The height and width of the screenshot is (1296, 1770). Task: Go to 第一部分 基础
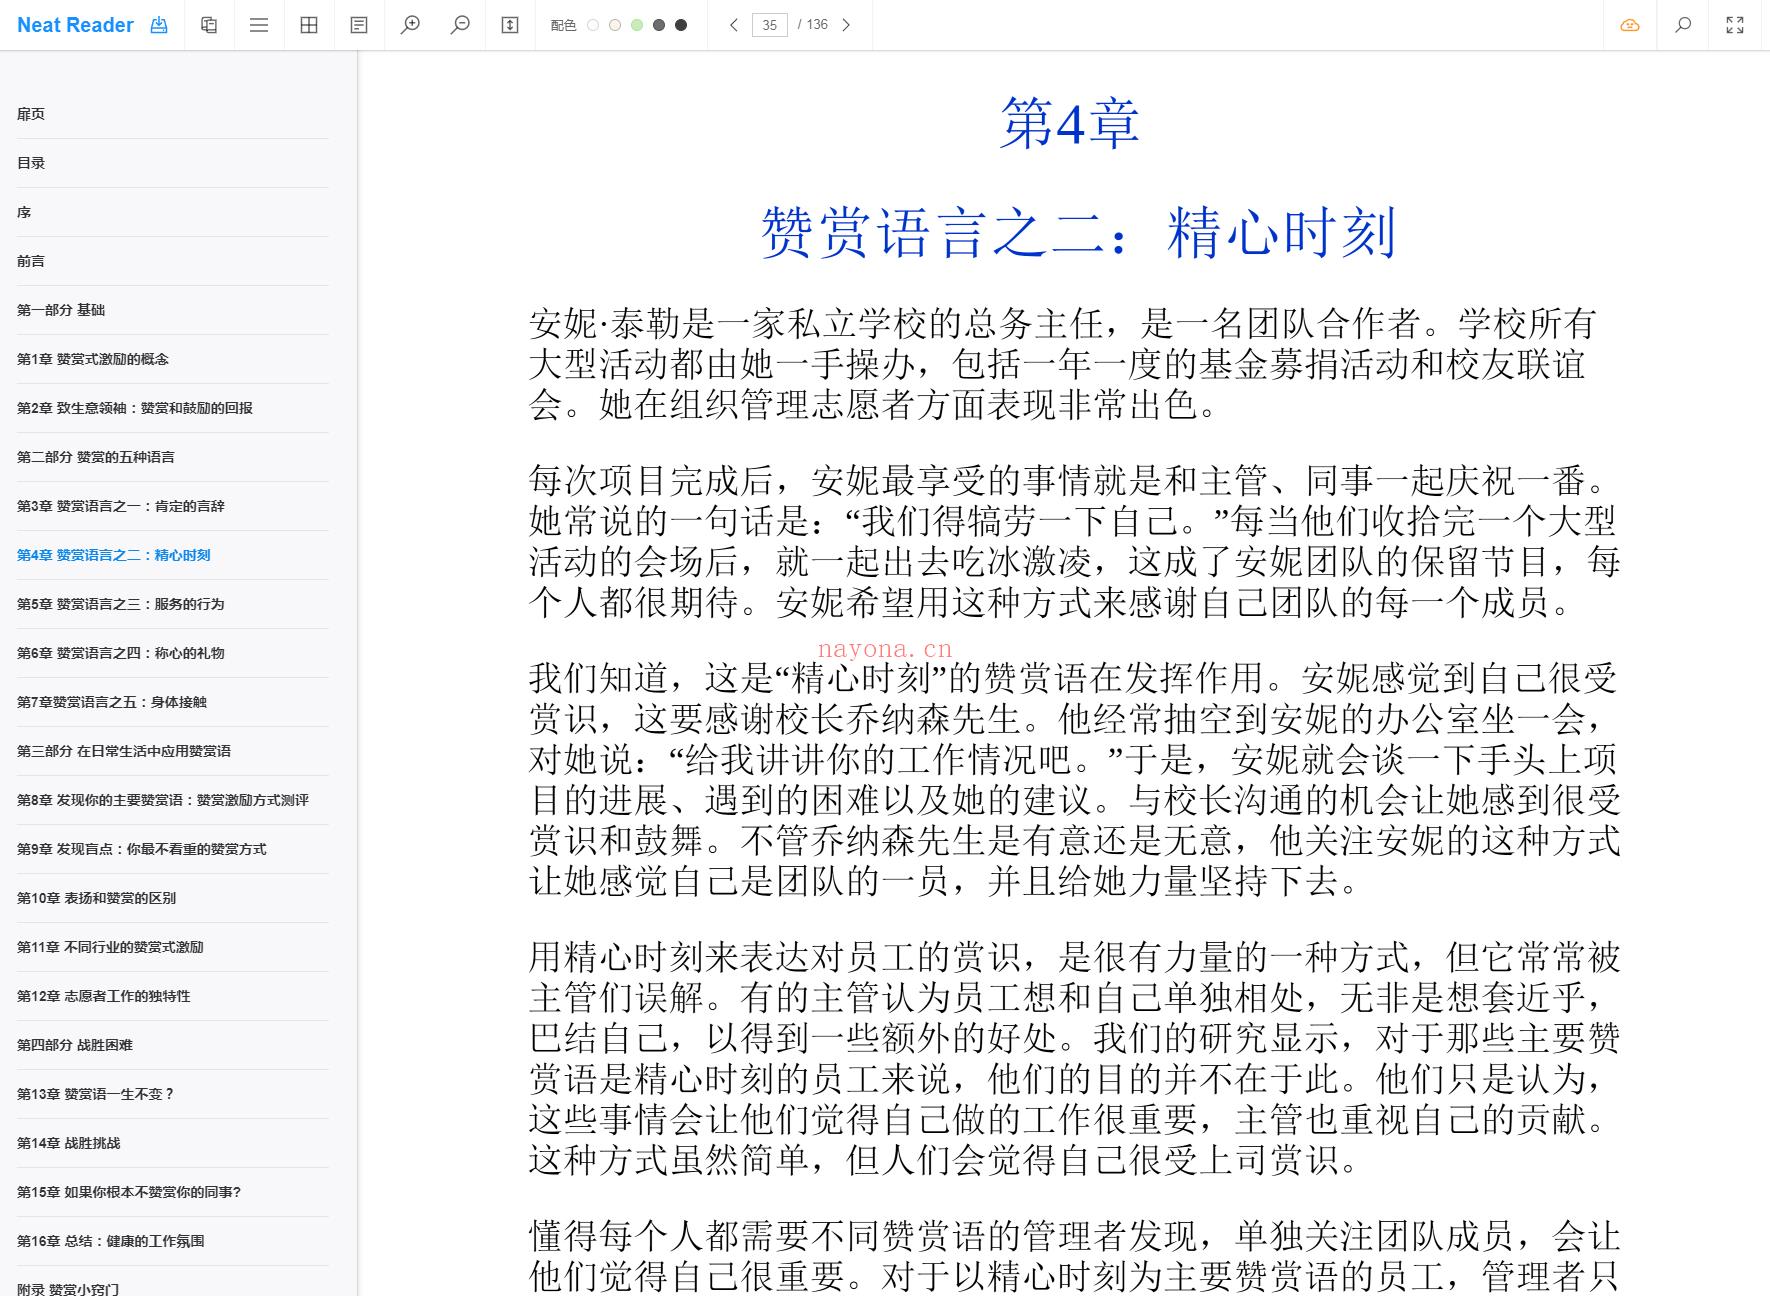coord(61,310)
